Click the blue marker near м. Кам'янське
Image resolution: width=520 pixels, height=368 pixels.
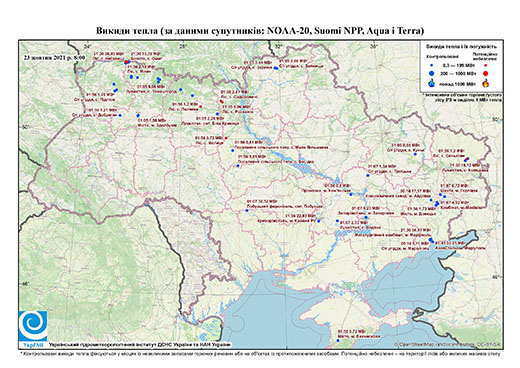tap(351, 194)
